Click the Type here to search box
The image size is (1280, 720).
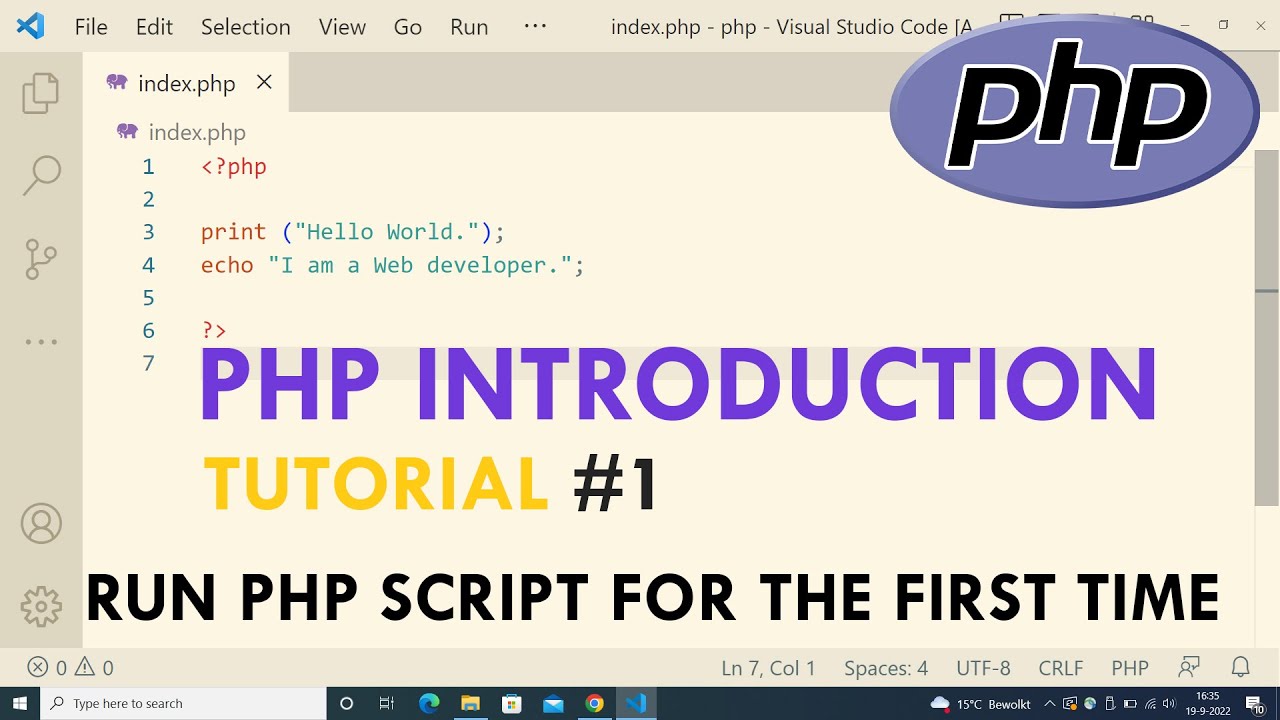[x=183, y=703]
